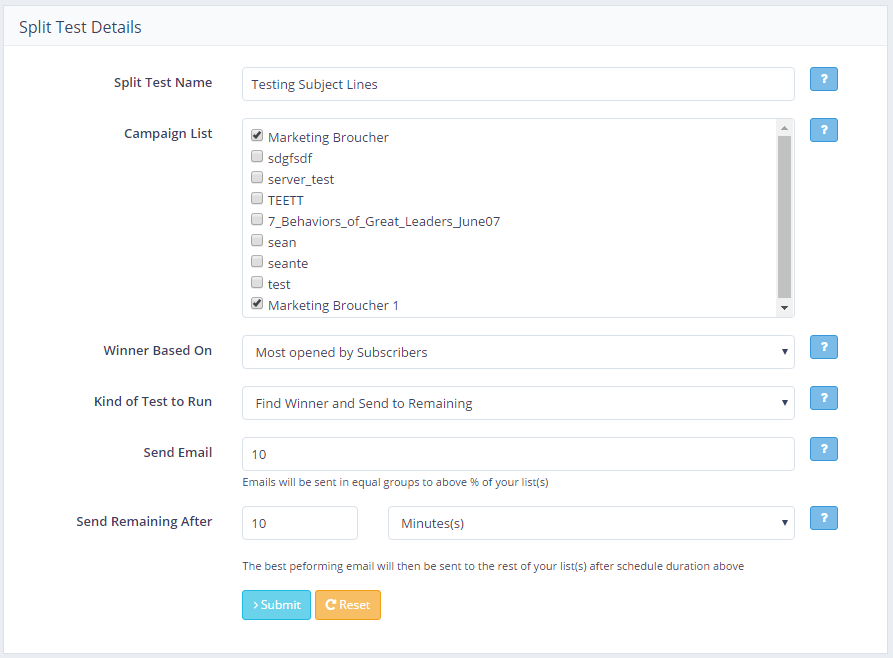Click the Reset button
The height and width of the screenshot is (658, 893).
tap(347, 605)
